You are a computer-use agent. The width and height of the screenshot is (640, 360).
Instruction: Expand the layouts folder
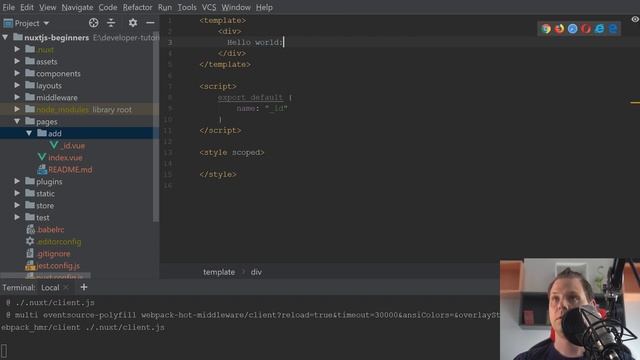tap(17, 85)
